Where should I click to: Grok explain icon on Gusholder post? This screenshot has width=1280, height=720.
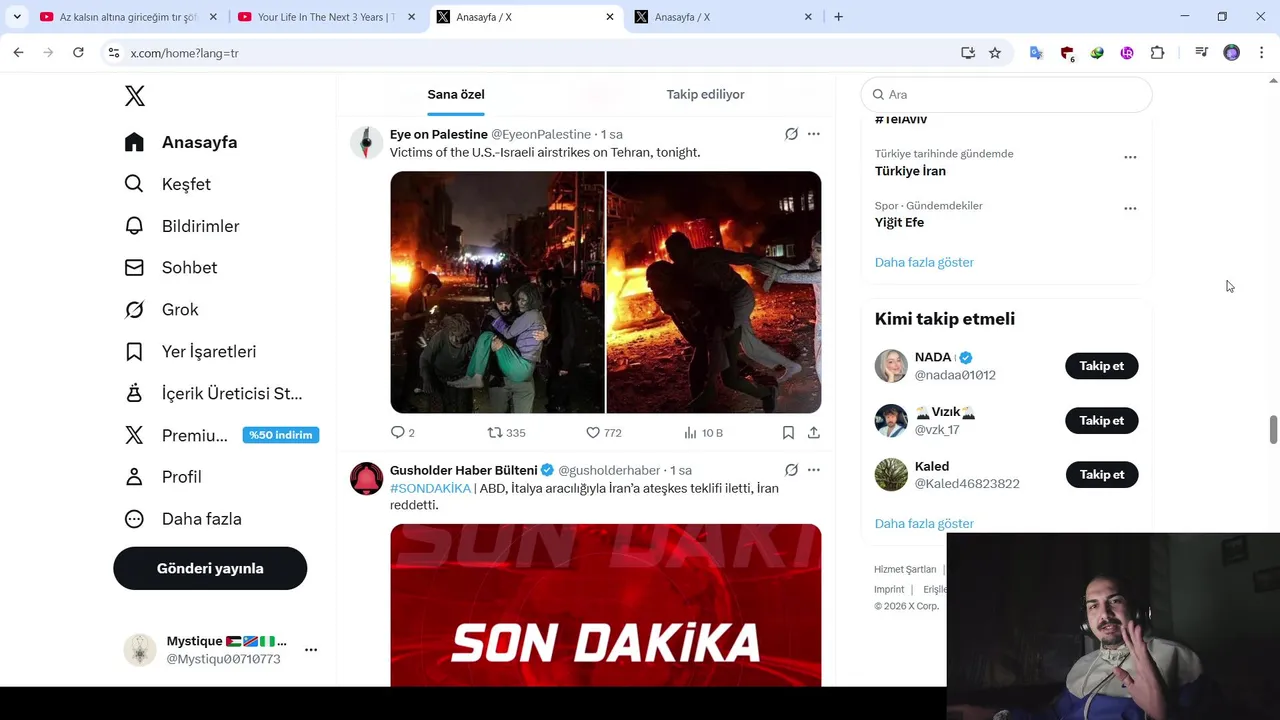click(x=791, y=470)
